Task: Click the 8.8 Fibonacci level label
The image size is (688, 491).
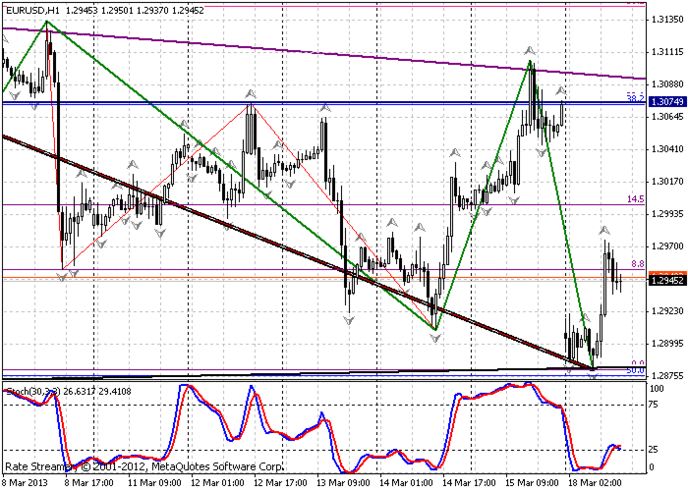Action: [636, 264]
